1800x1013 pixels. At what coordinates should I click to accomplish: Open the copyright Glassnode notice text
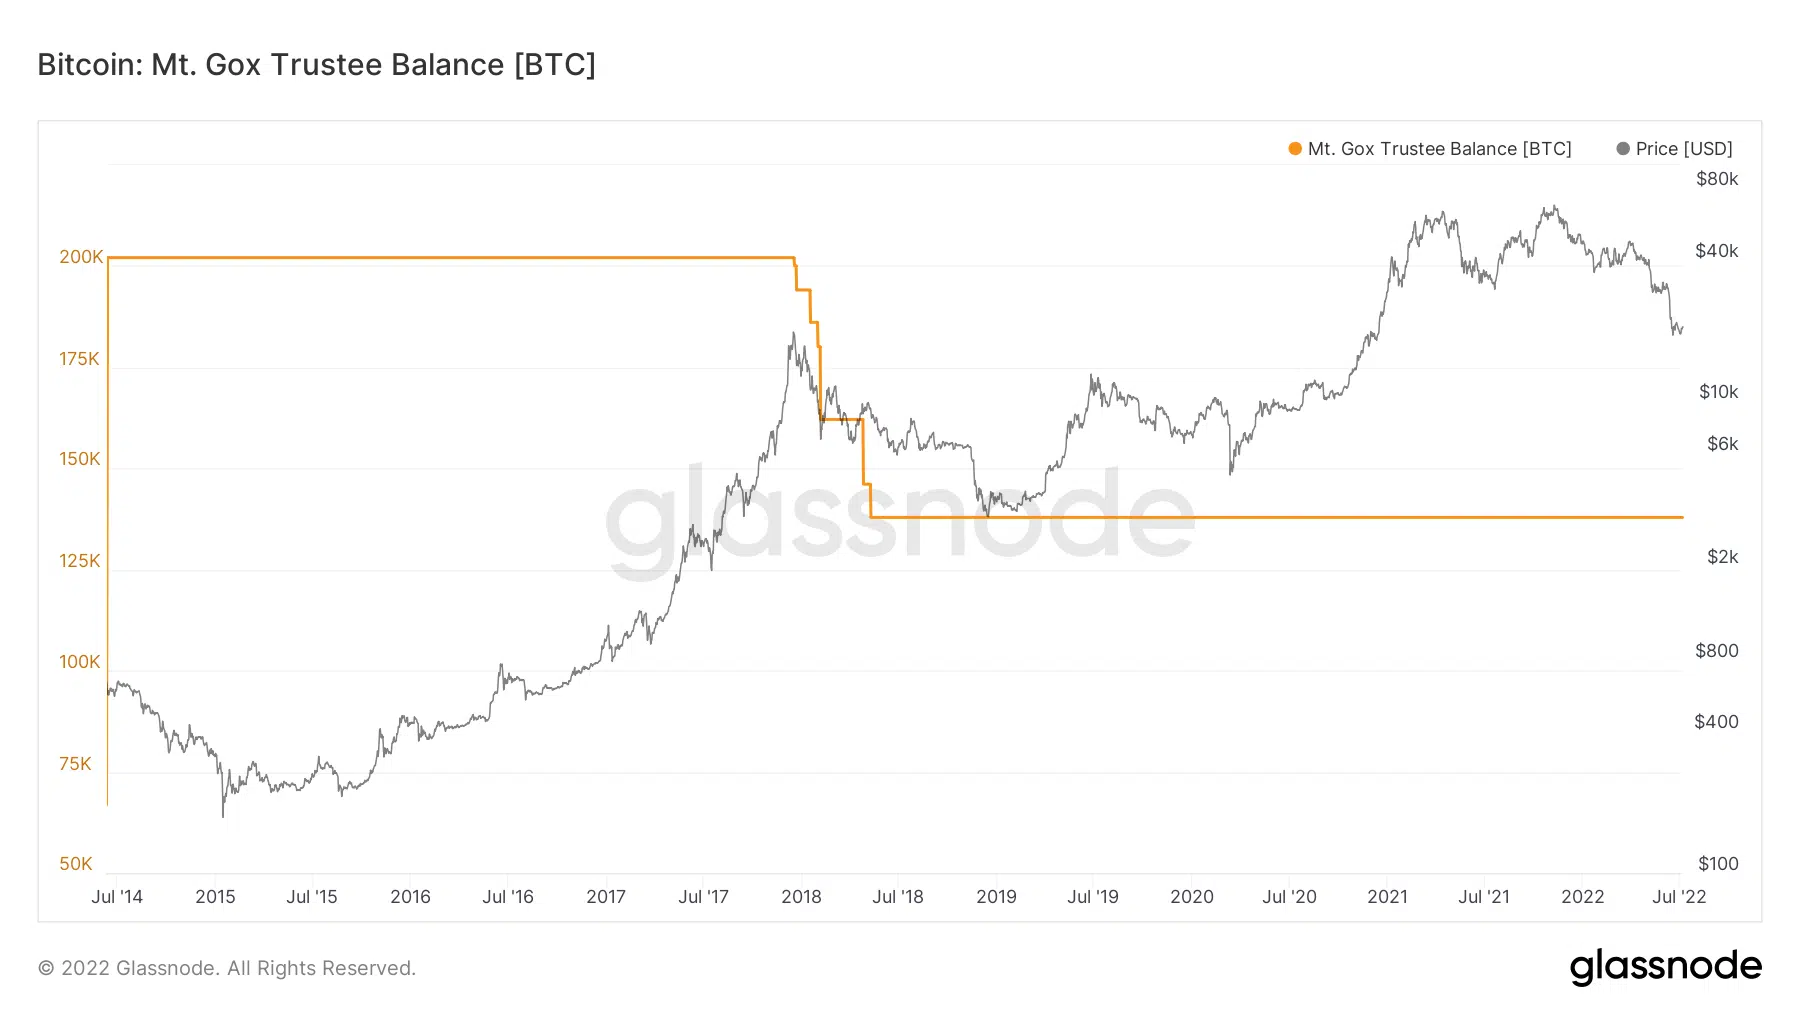point(227,968)
